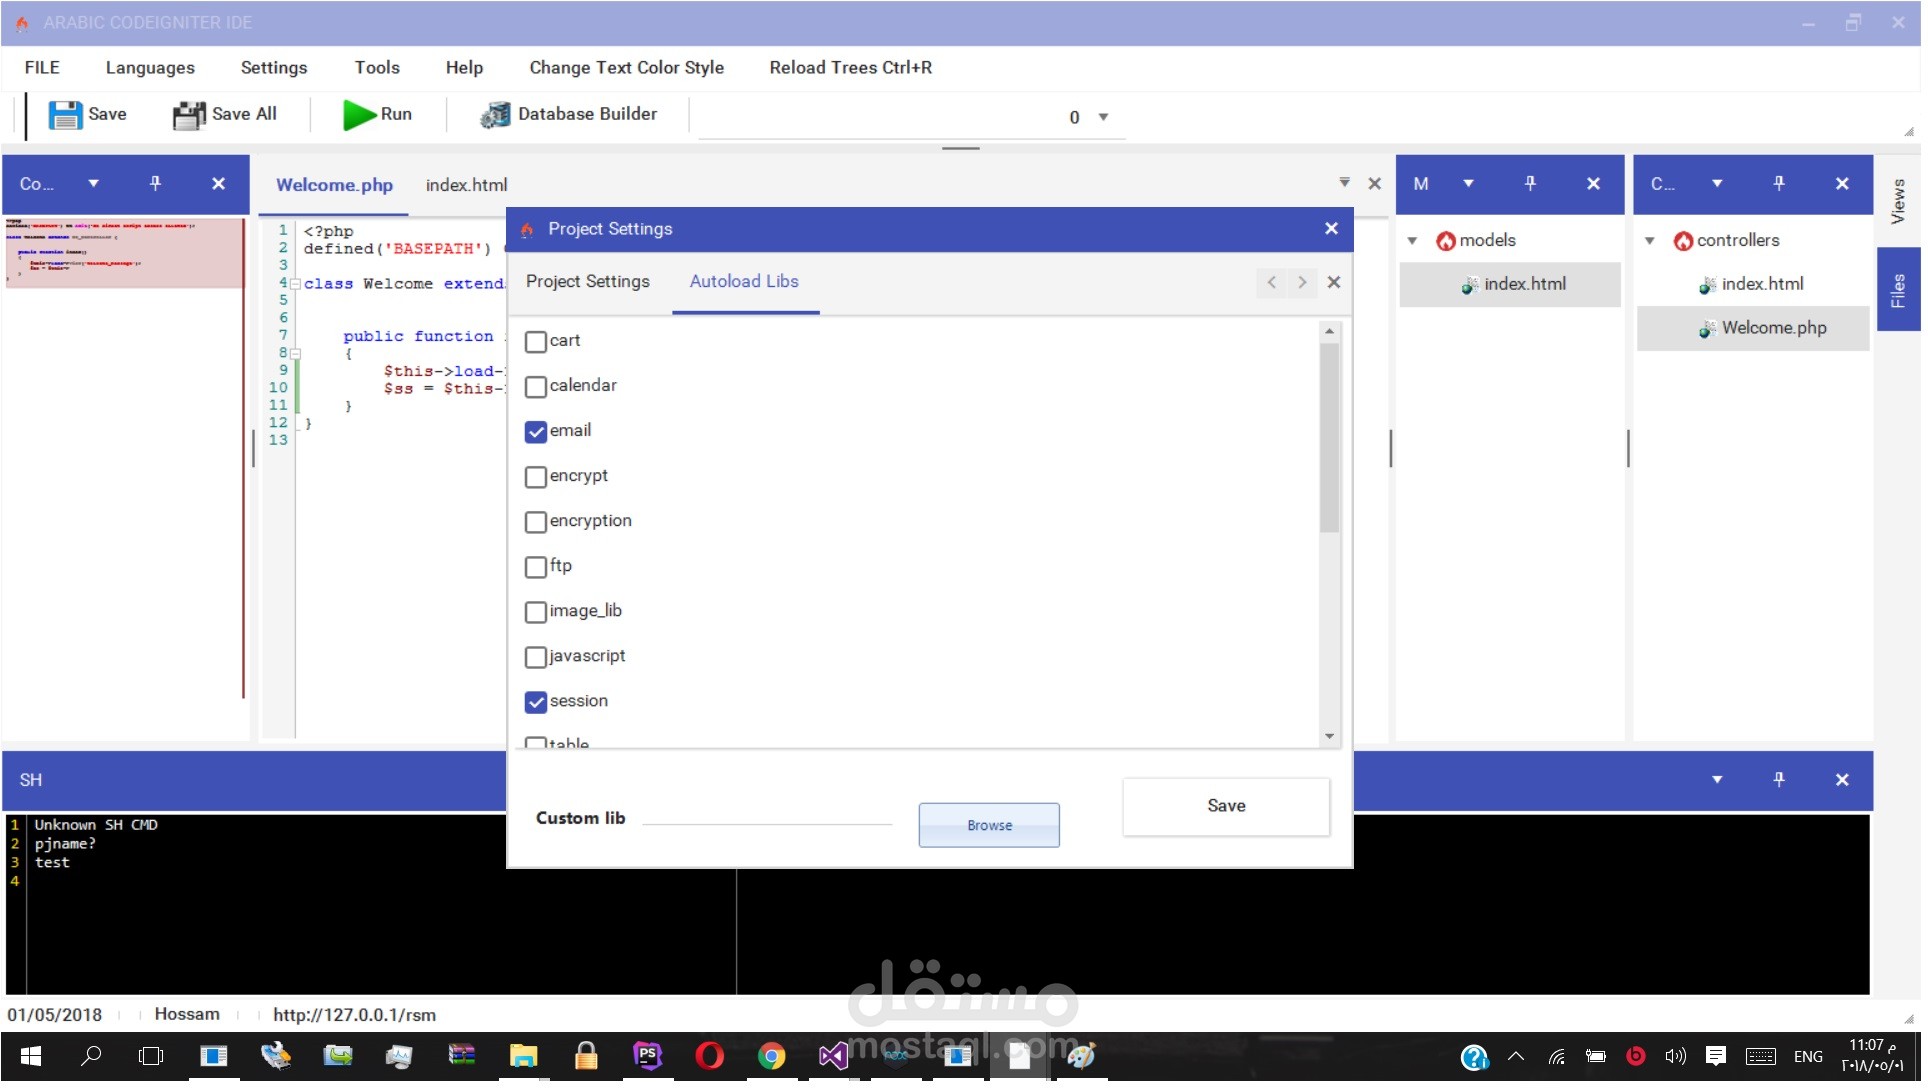1928x1088 pixels.
Task: Uncheck the email library checkbox
Action: tap(536, 431)
